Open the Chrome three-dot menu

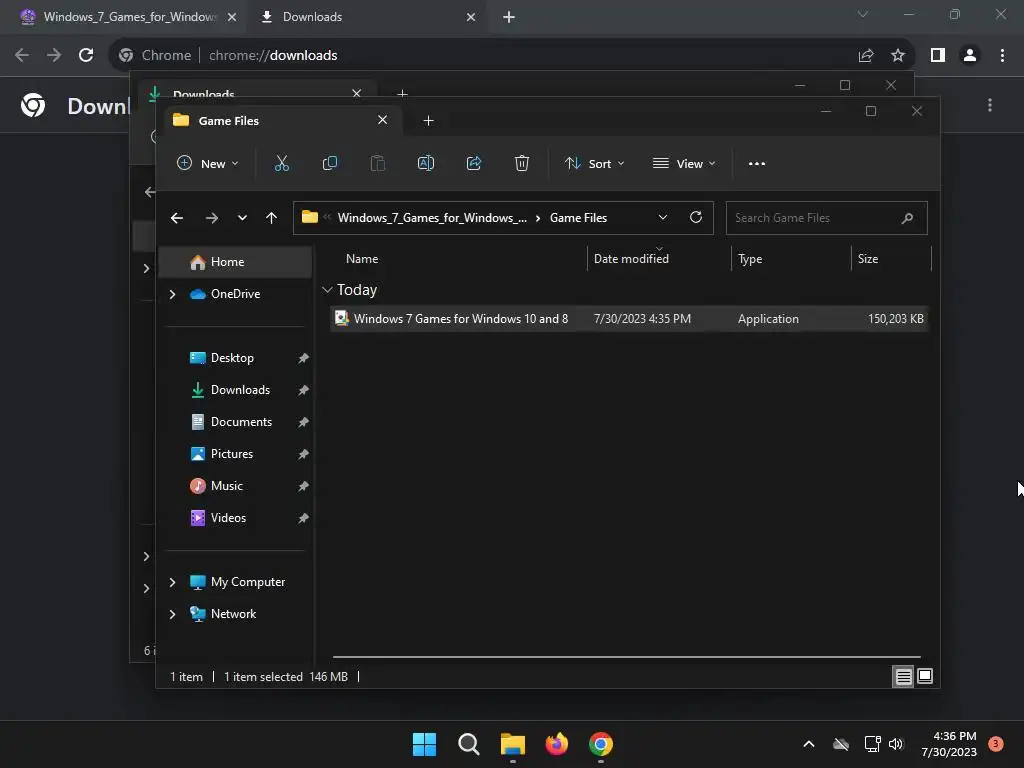(1002, 56)
